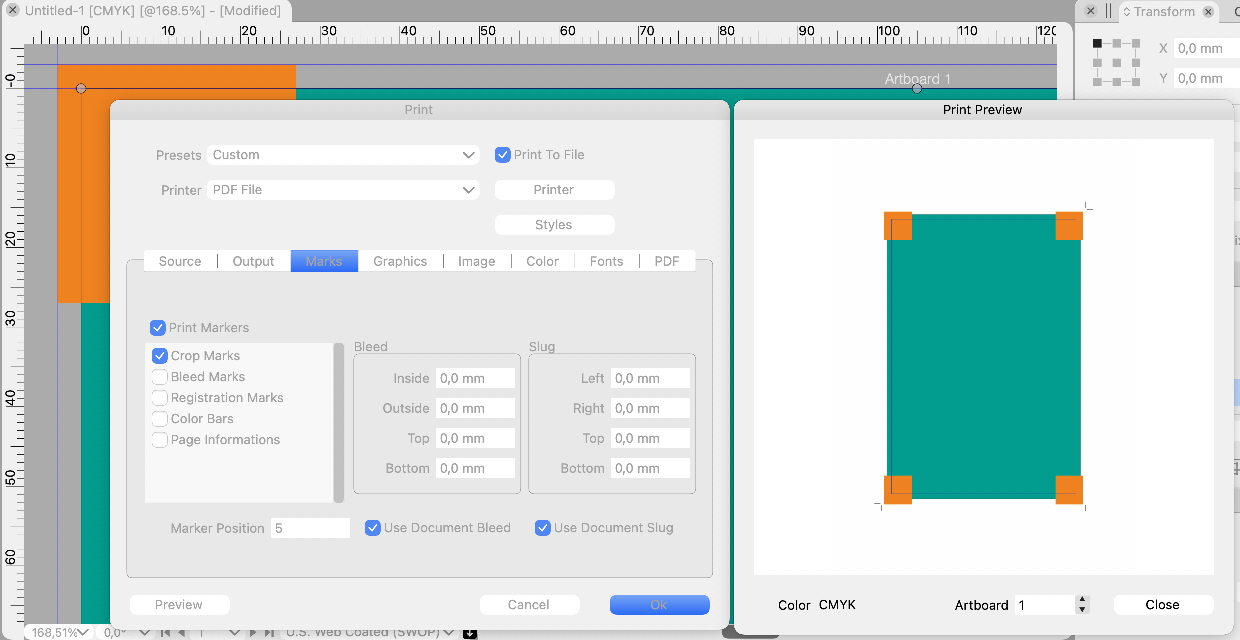
Task: Toggle the Use Document Bleed checkbox
Action: pyautogui.click(x=373, y=528)
